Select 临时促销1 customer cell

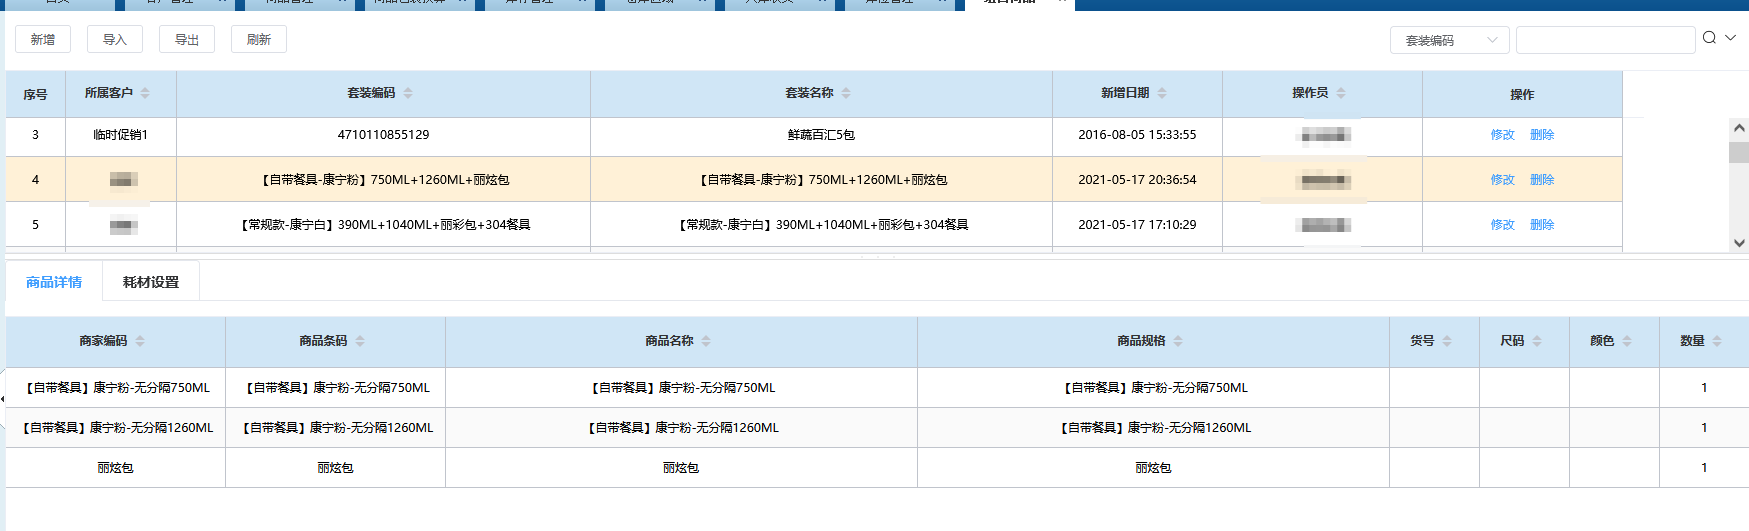pos(121,135)
